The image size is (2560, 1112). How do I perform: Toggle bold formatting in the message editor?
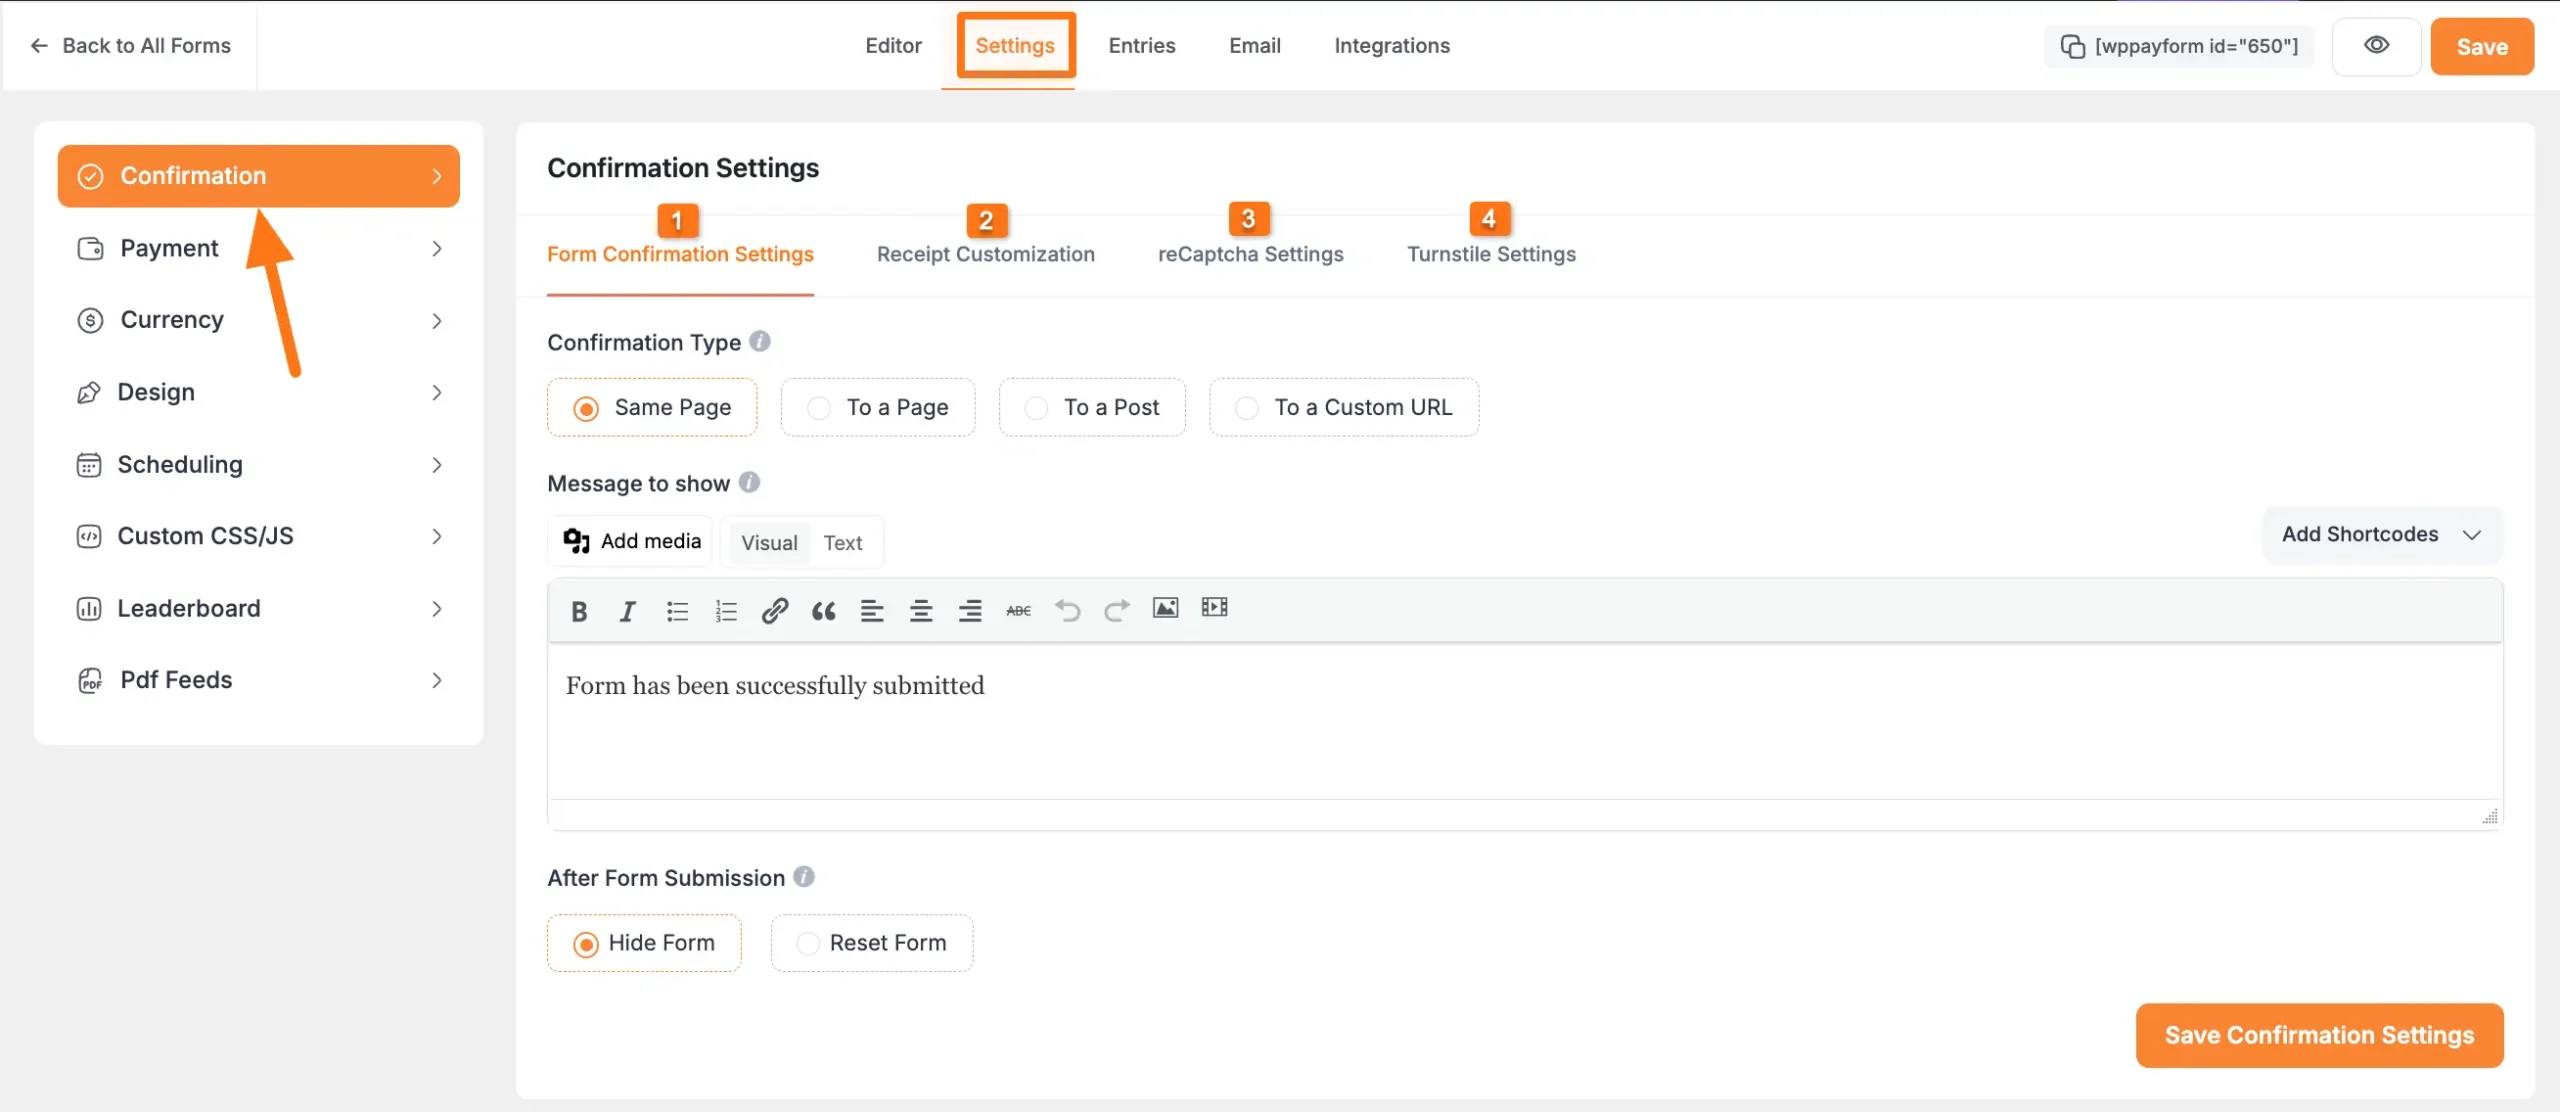pyautogui.click(x=578, y=610)
